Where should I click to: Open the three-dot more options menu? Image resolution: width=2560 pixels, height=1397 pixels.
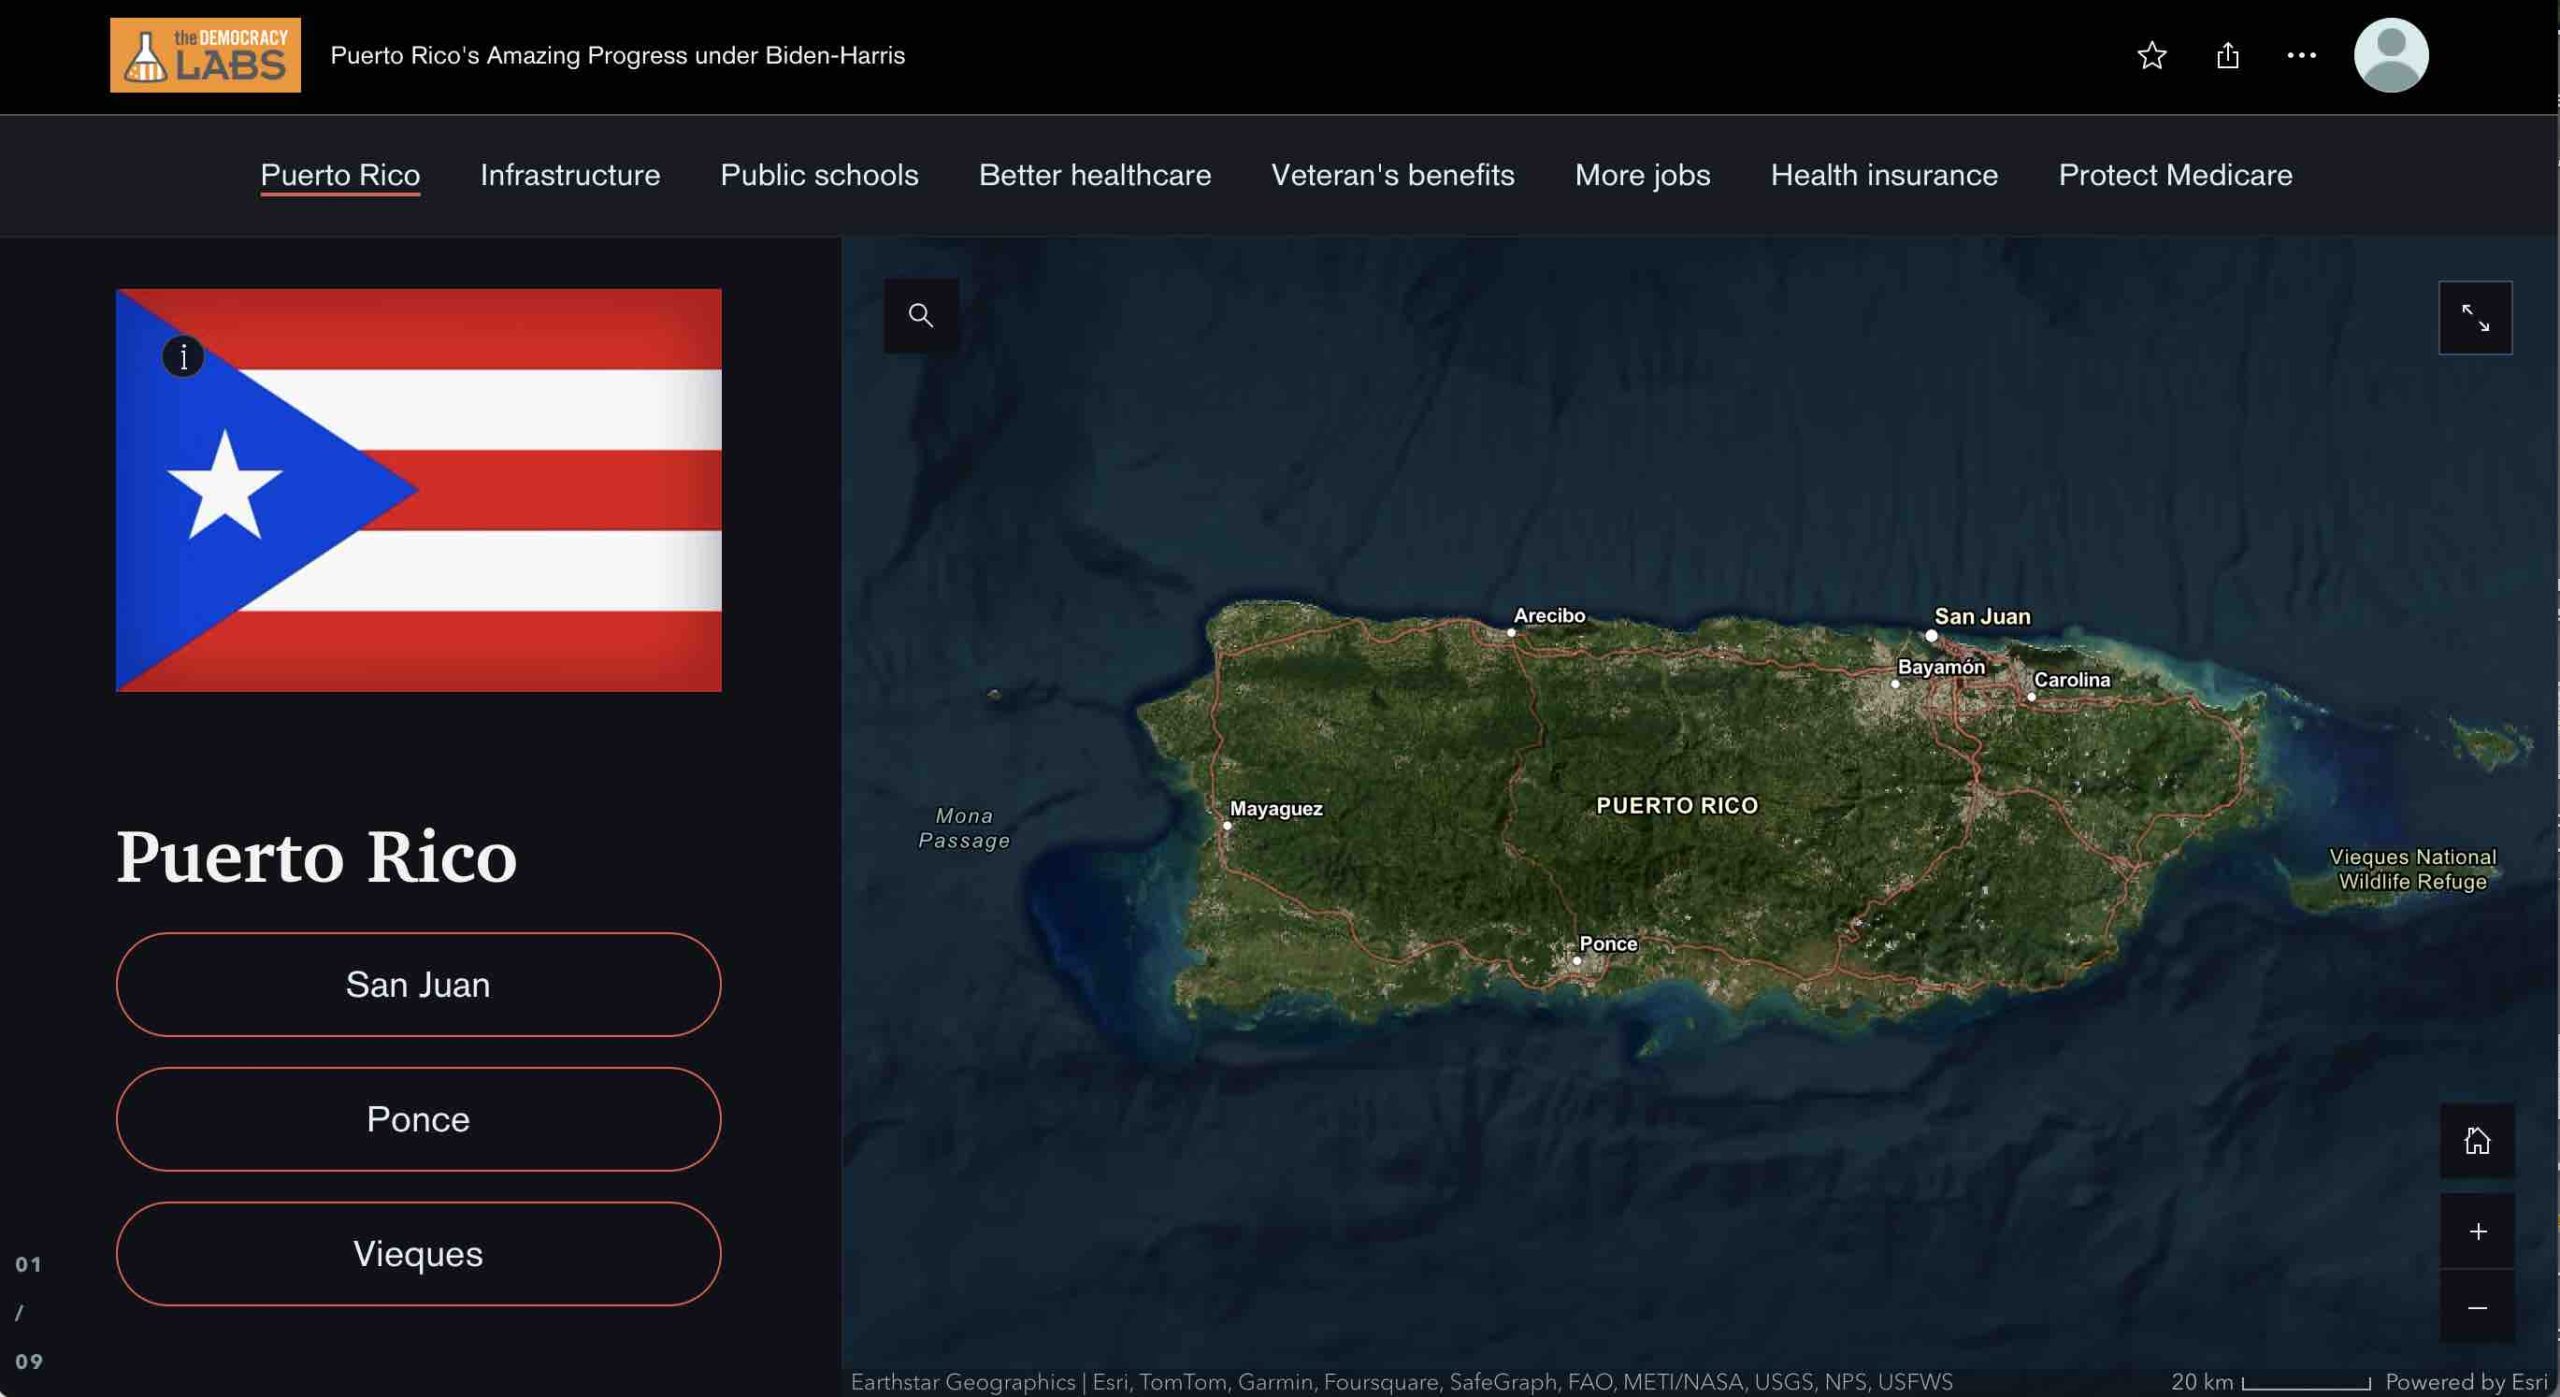pyautogui.click(x=2301, y=55)
